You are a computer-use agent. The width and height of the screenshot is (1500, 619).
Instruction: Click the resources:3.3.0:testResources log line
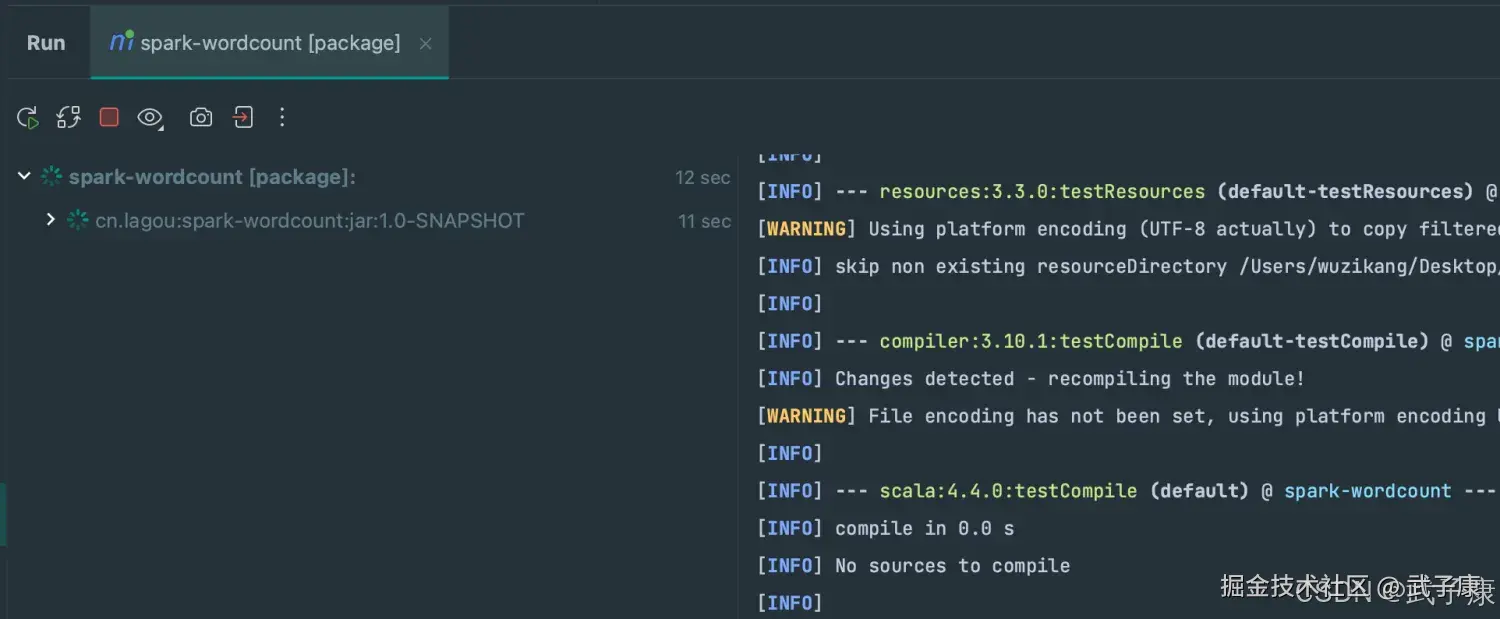tap(1128, 192)
